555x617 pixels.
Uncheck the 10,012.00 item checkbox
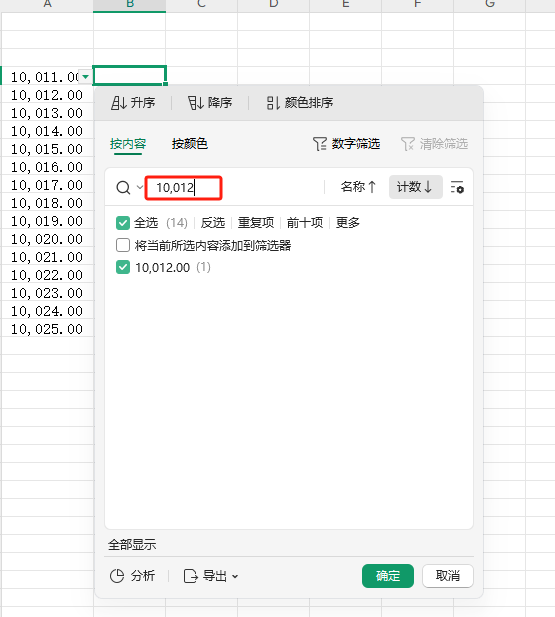click(x=123, y=268)
